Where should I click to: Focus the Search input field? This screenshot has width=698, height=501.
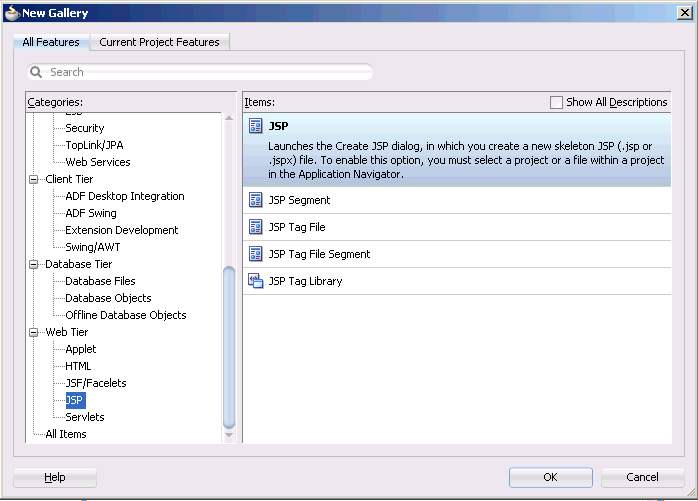point(200,72)
